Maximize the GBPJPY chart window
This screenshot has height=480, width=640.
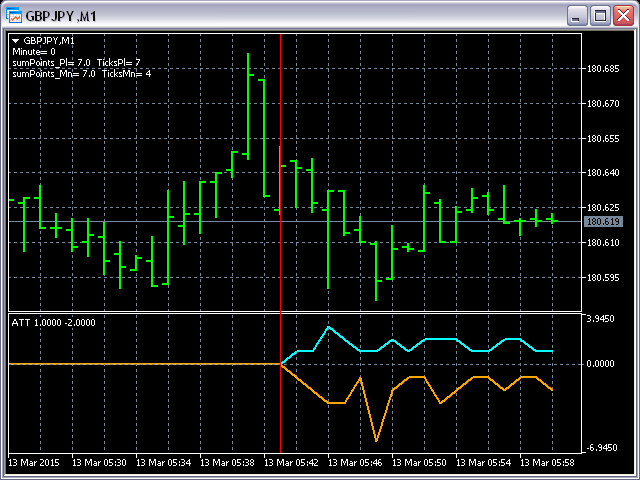click(600, 15)
